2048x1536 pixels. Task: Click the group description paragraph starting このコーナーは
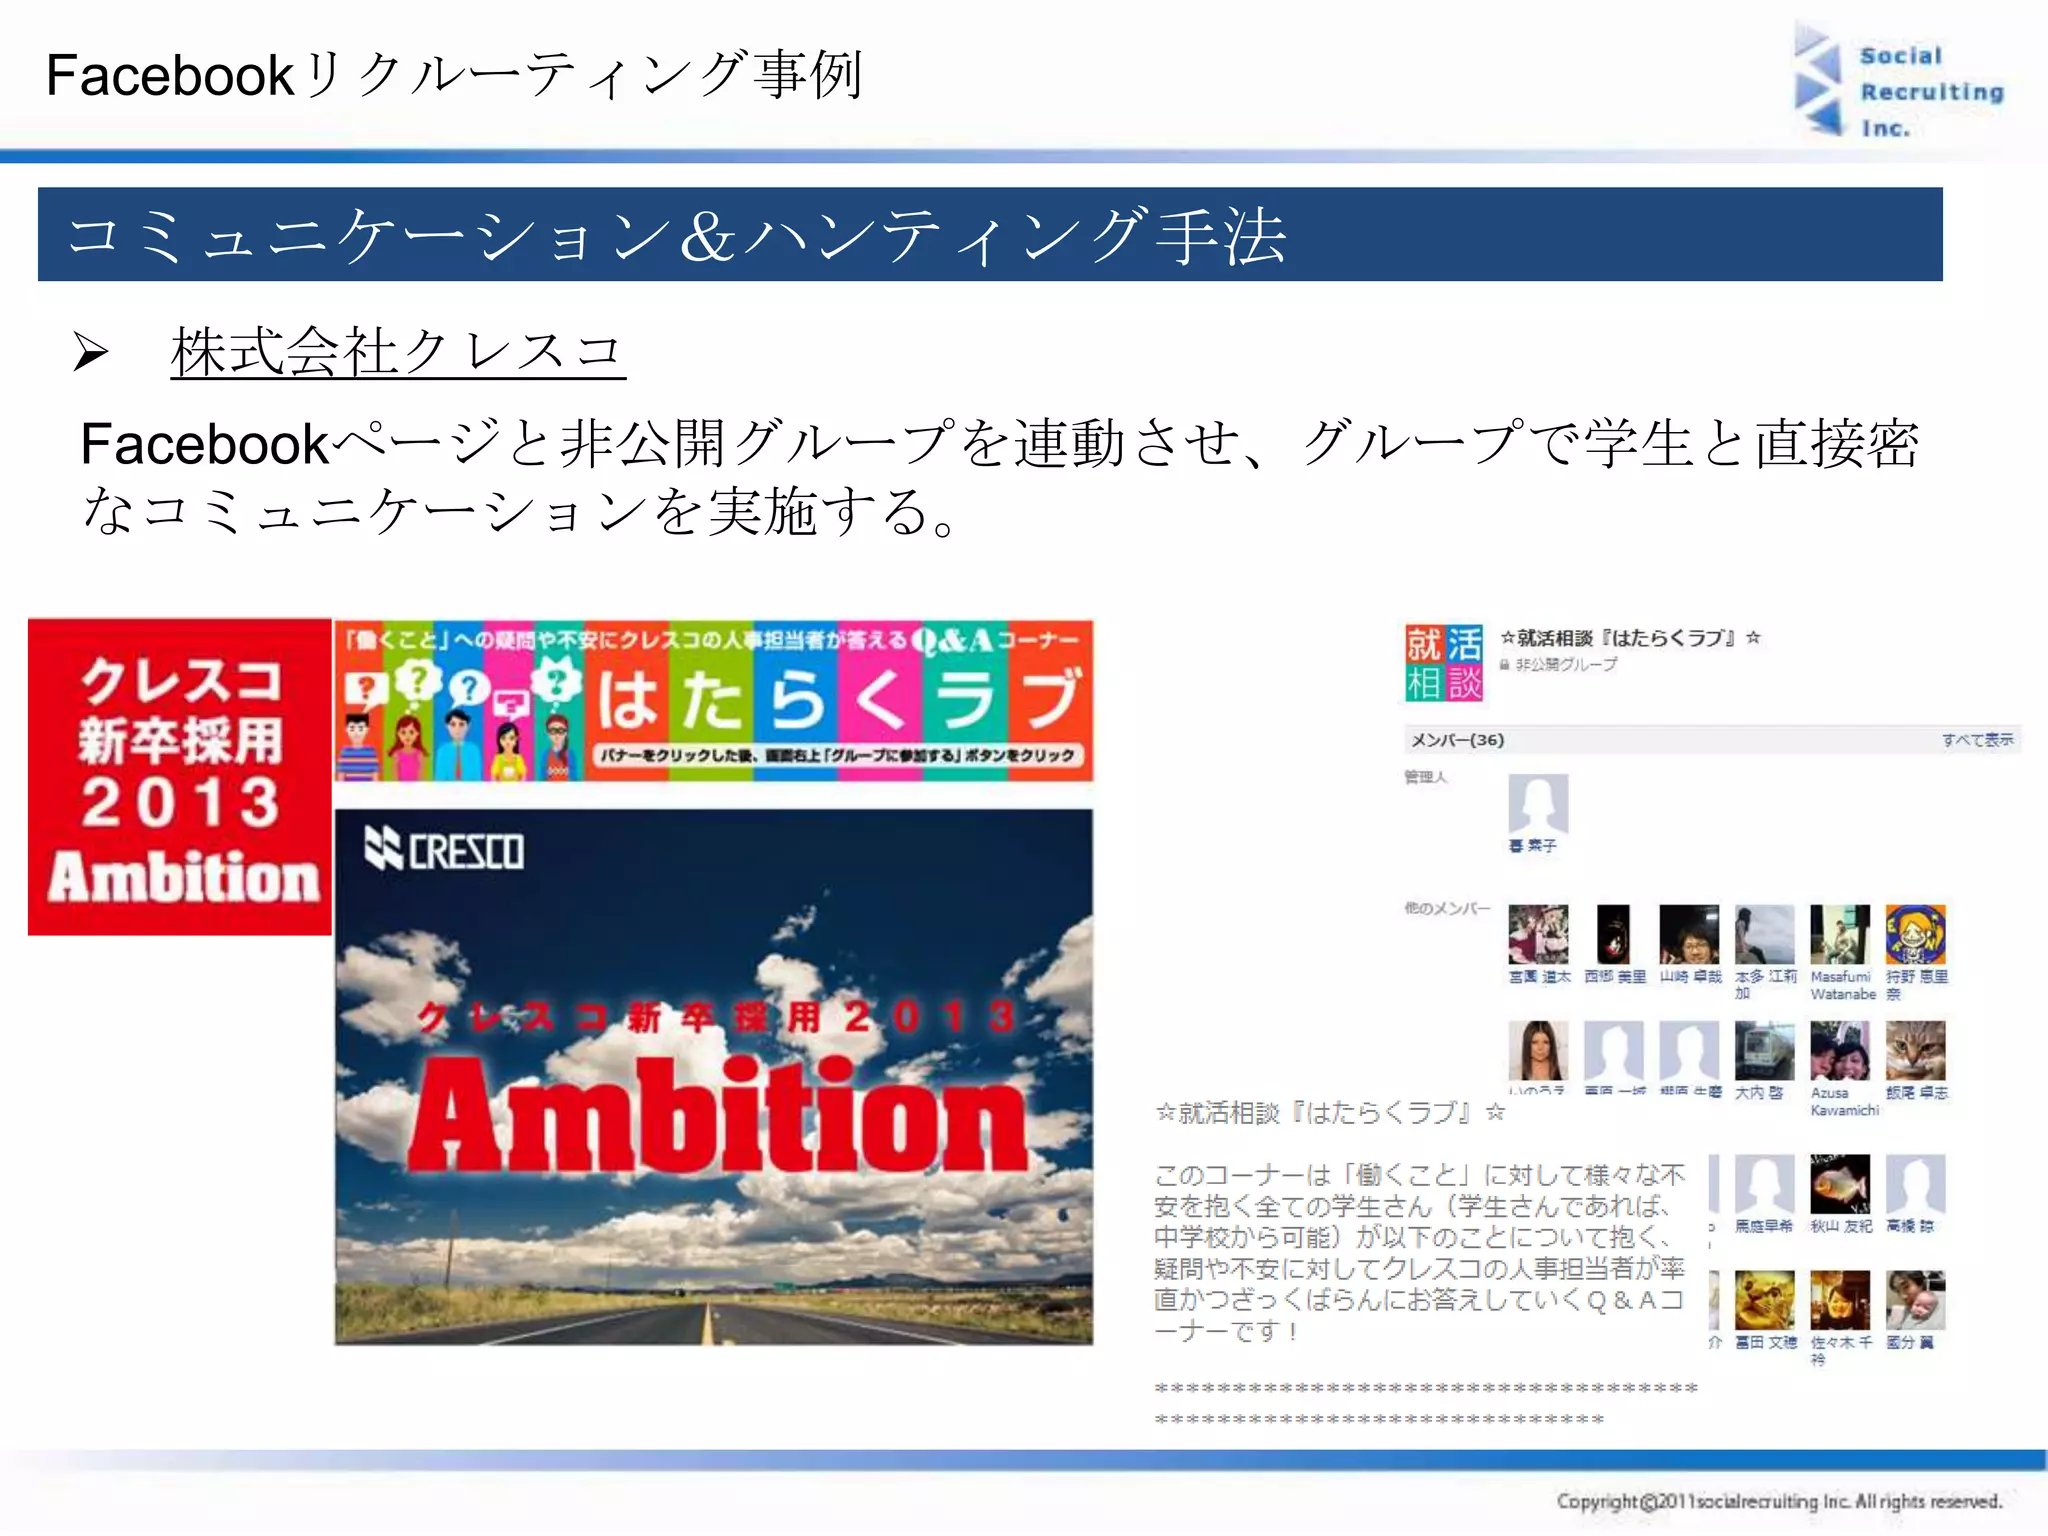(1420, 1252)
